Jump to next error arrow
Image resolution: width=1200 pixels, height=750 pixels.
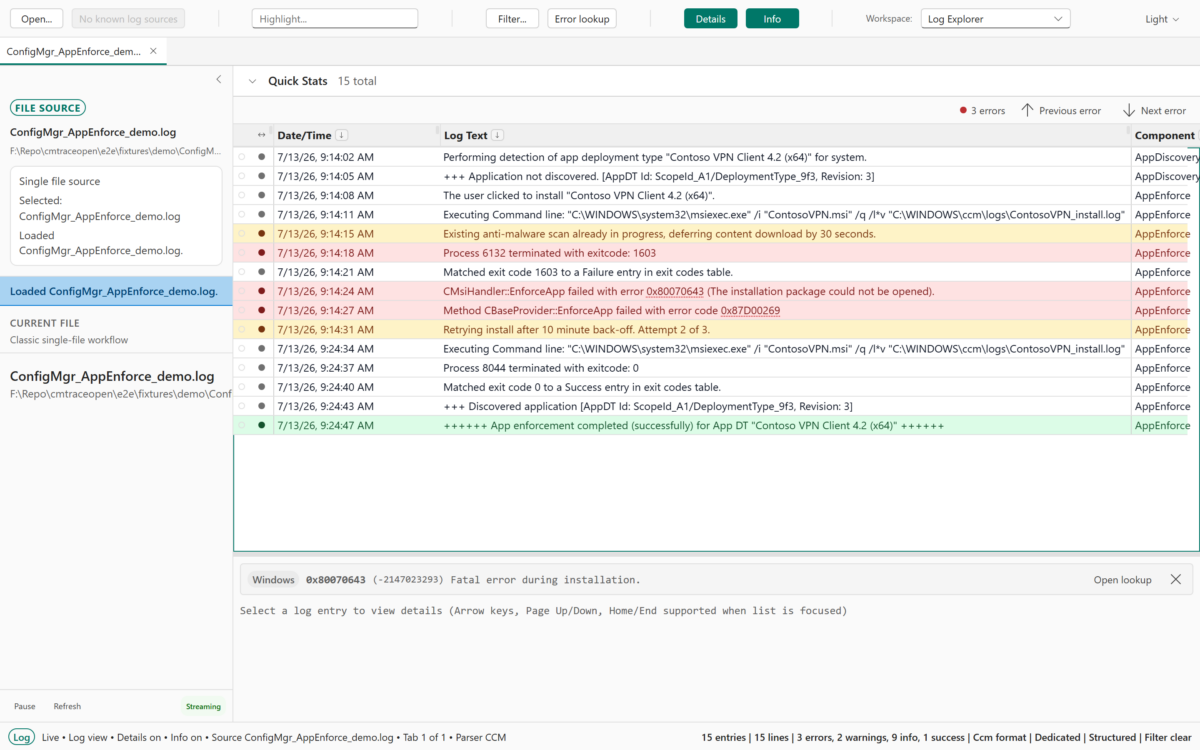tap(1129, 110)
